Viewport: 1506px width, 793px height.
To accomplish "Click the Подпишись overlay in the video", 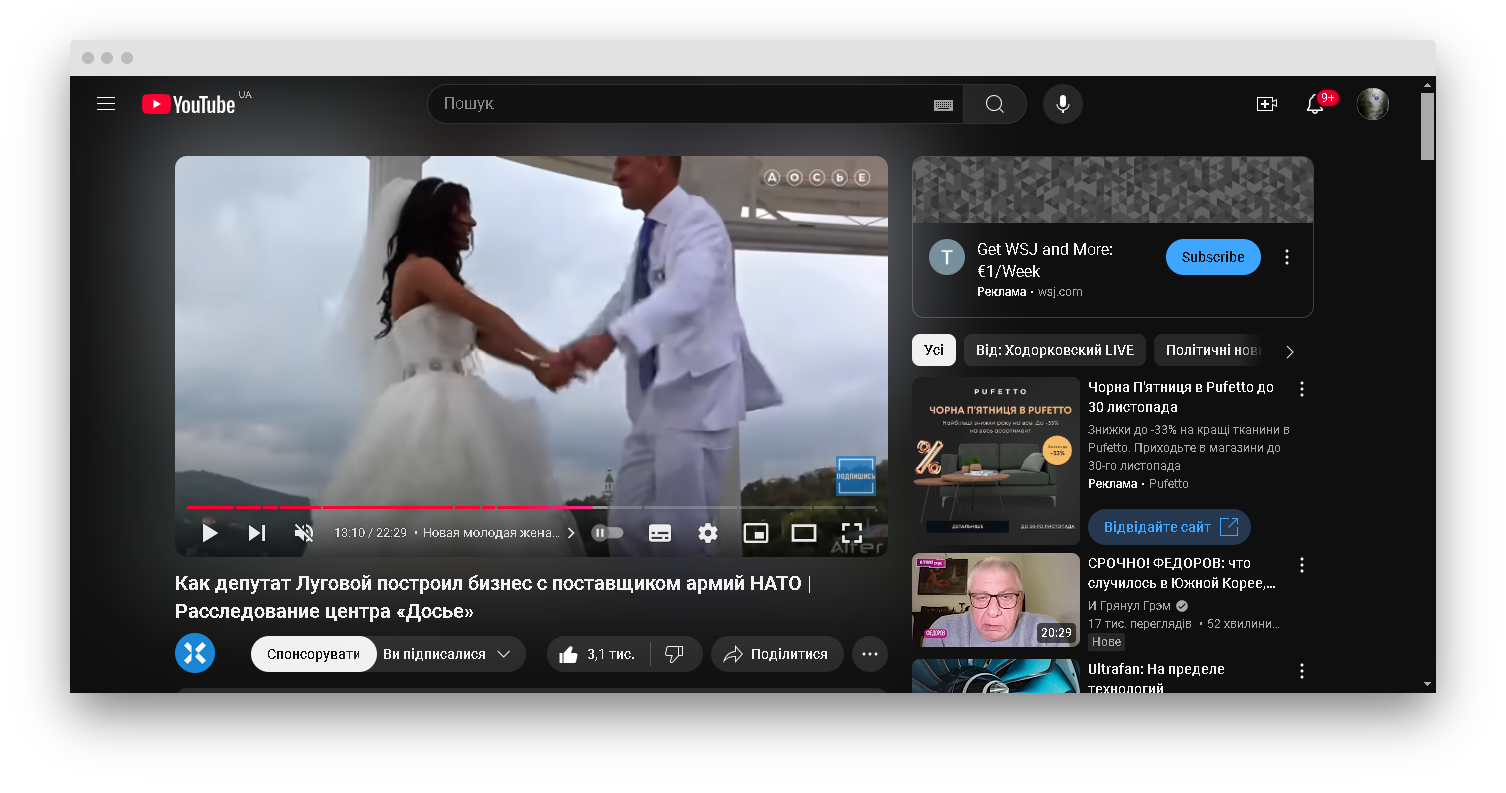I will coord(856,476).
